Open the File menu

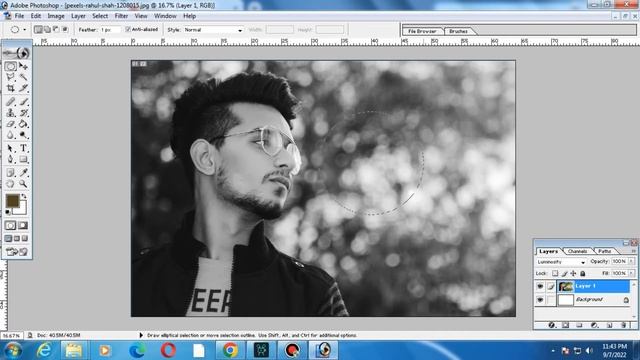(19, 16)
